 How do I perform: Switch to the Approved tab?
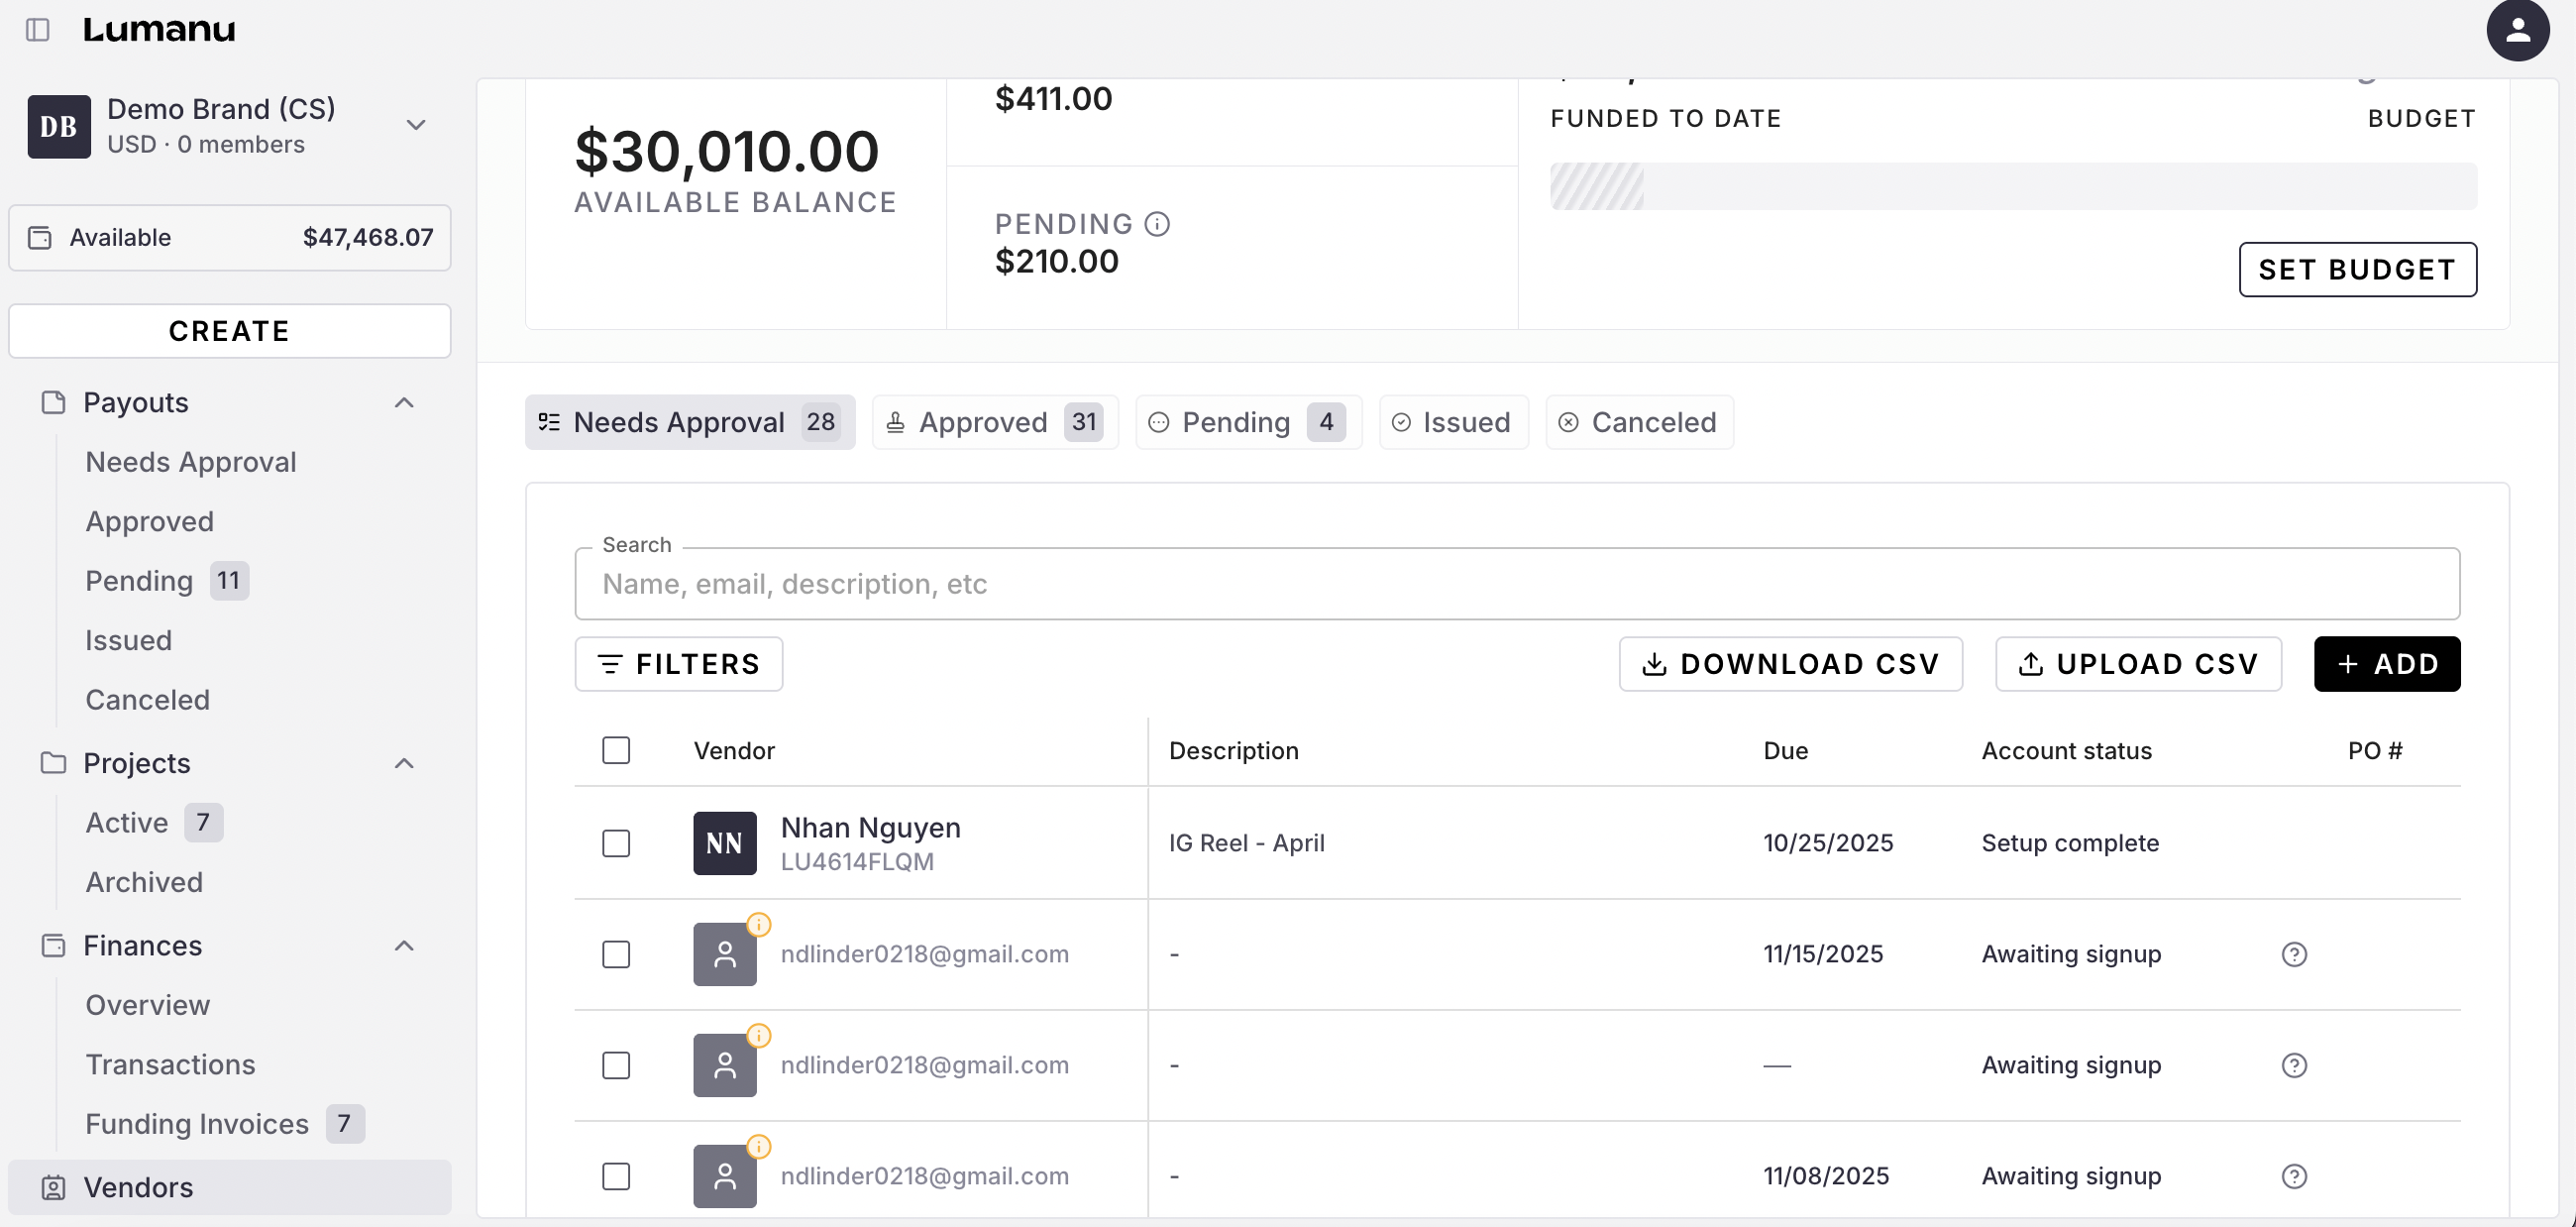click(x=994, y=422)
